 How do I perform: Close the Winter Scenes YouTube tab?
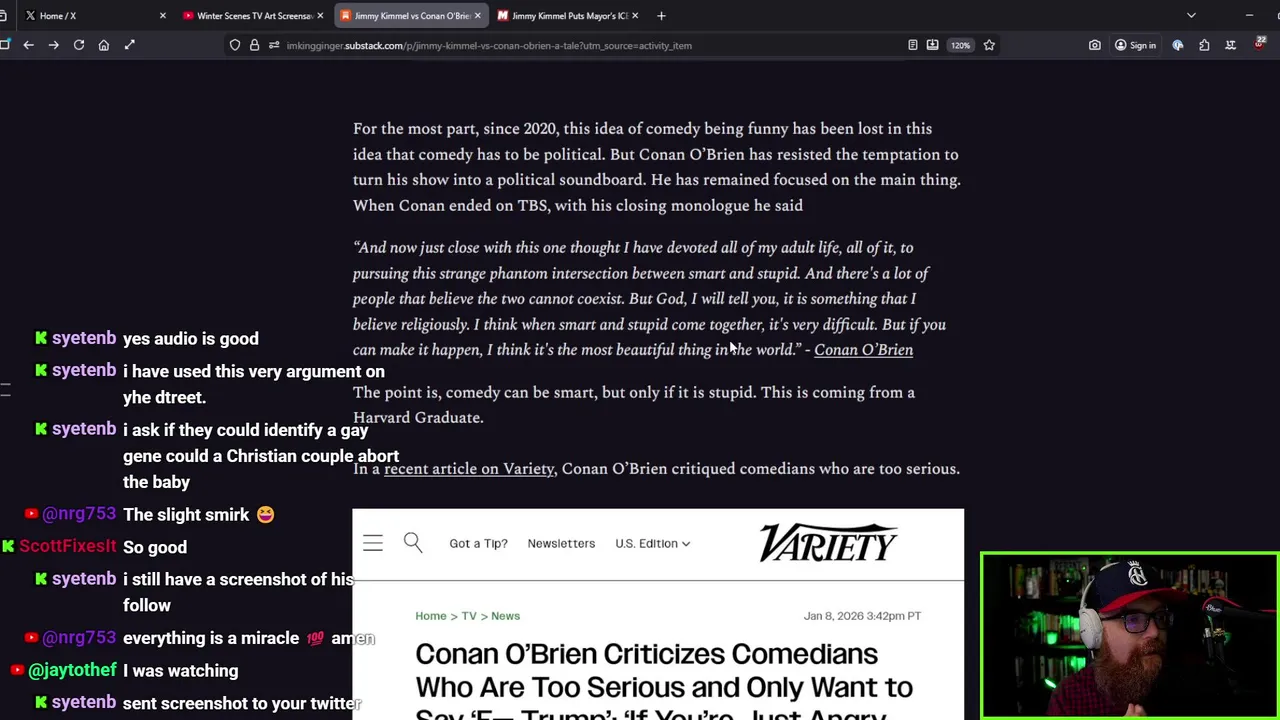320,16
